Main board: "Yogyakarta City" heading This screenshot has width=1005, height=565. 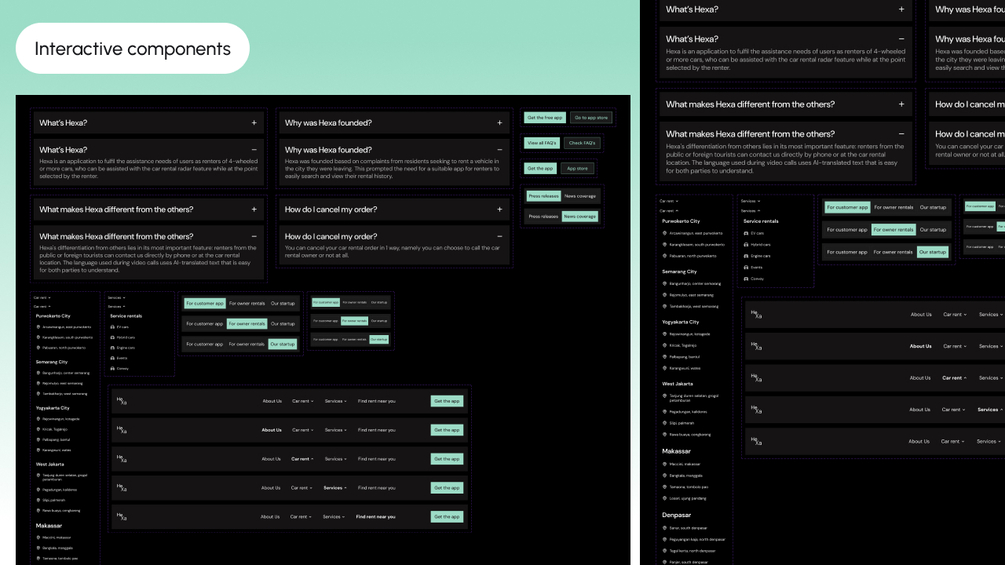53,407
